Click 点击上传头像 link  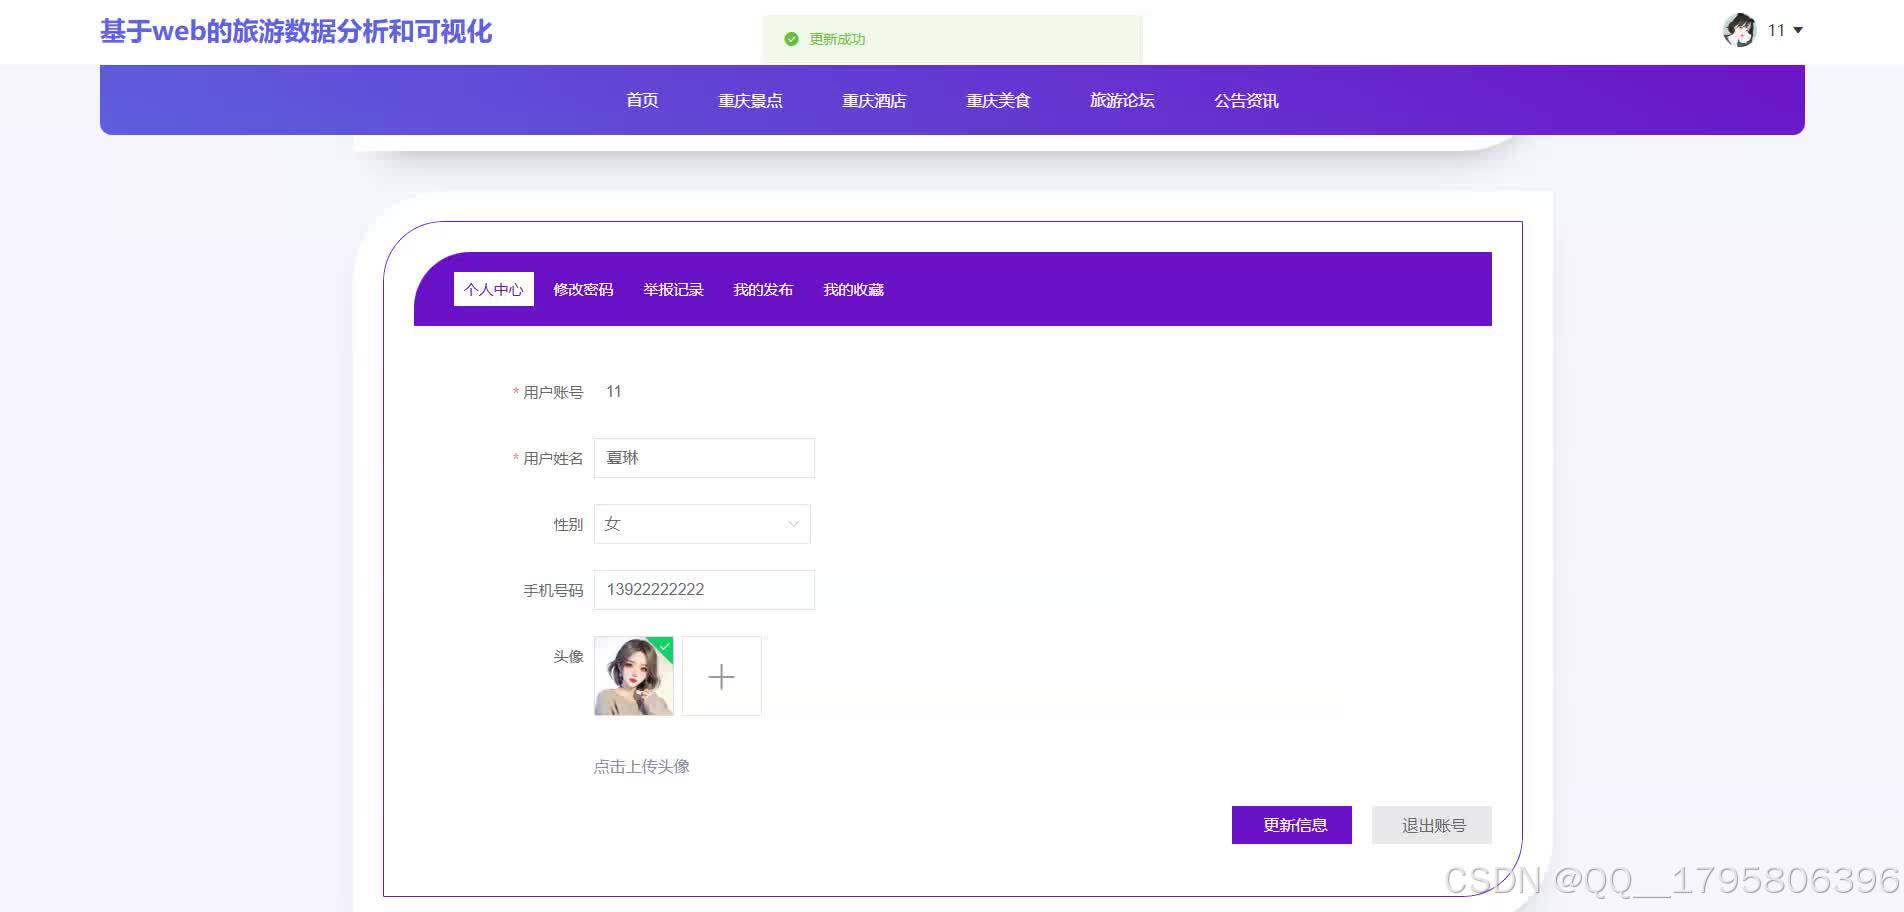[x=641, y=765]
